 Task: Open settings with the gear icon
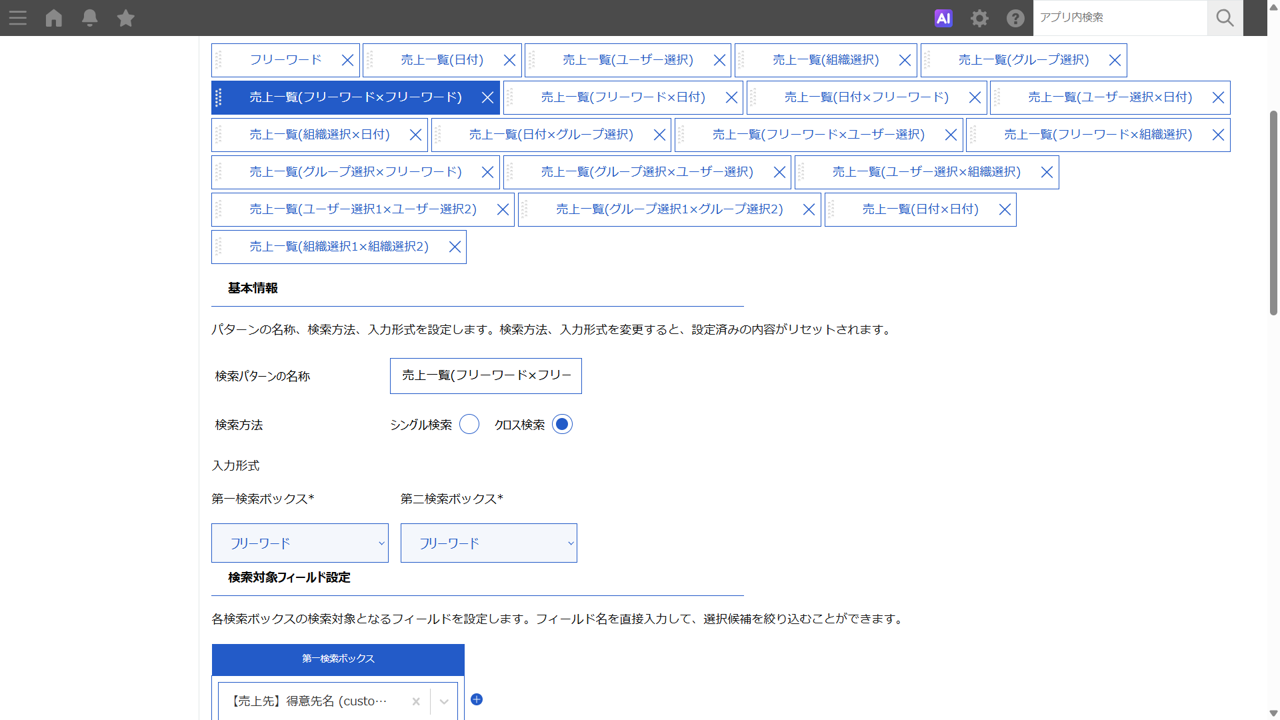point(979,18)
